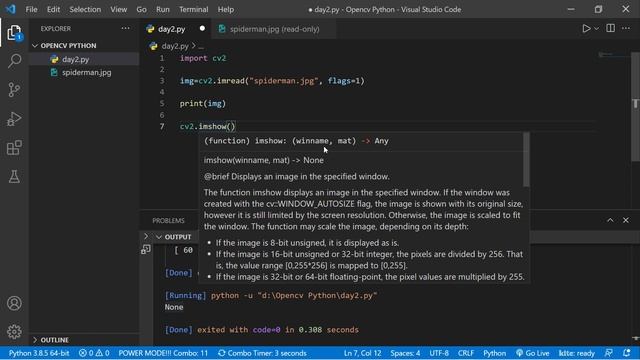Viewport: 640px width, 360px height.
Task: Click POWER MODE!!! Combo: 11 status item
Action: [163, 353]
